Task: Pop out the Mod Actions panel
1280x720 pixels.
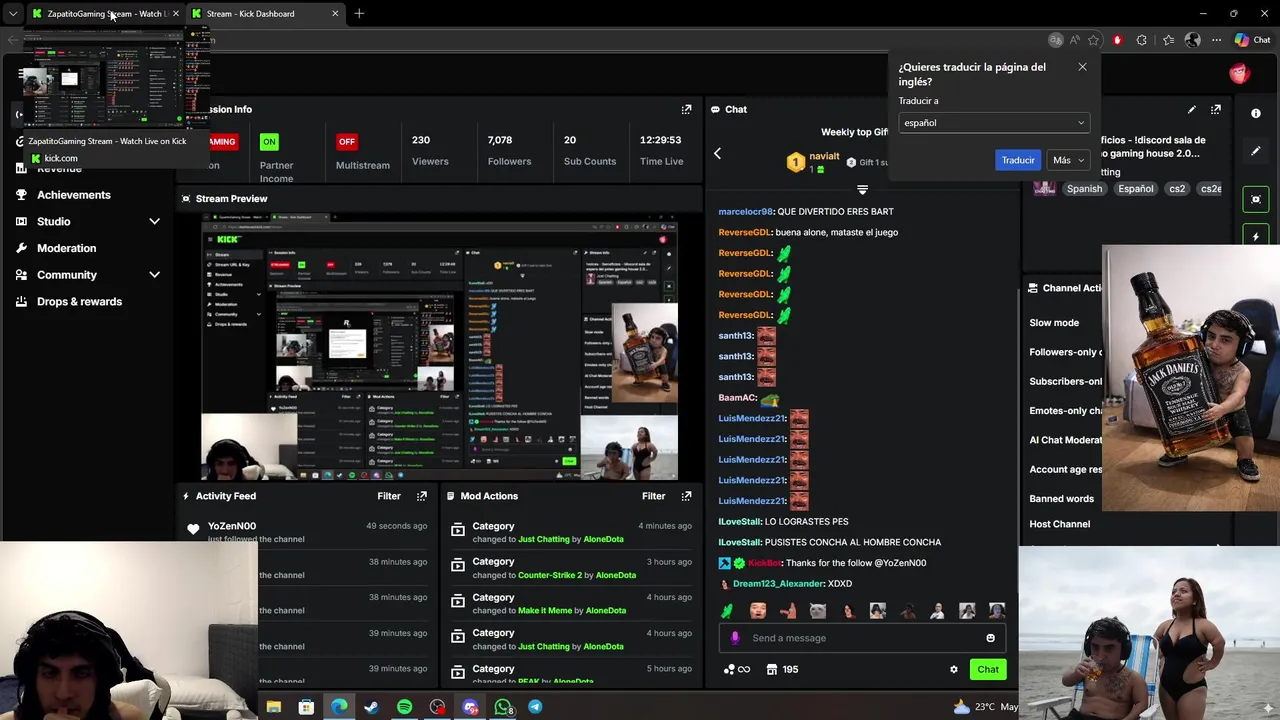Action: point(686,496)
